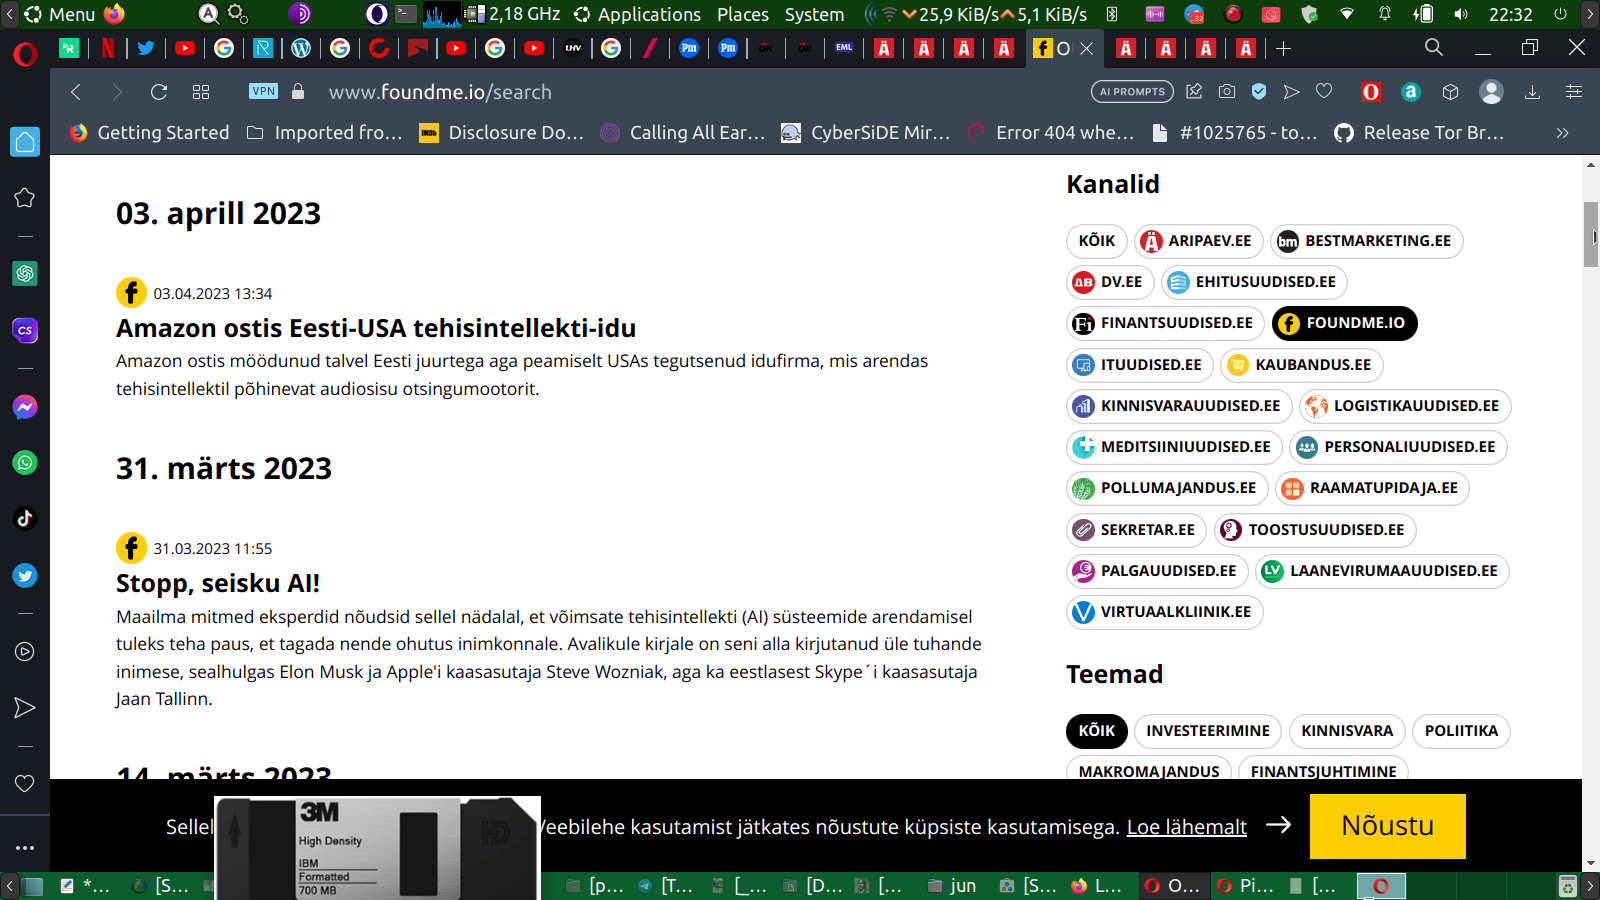Open article 'Amazon ostis Eesti-USA tehisintellekti-idu'
The width and height of the screenshot is (1600, 900).
pos(376,328)
